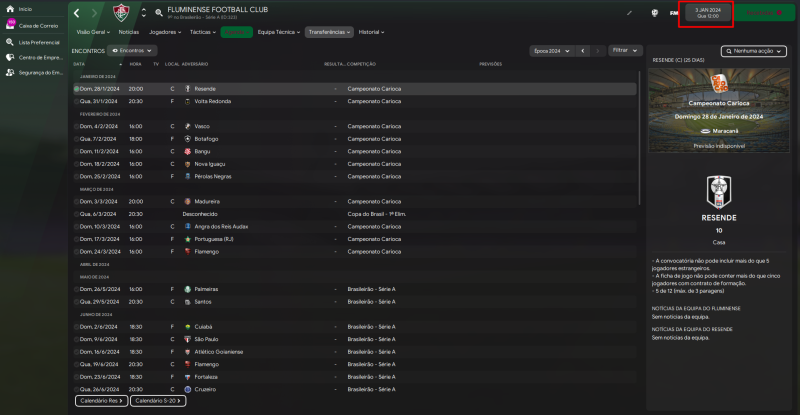Click the back navigation arrow

(x=79, y=13)
